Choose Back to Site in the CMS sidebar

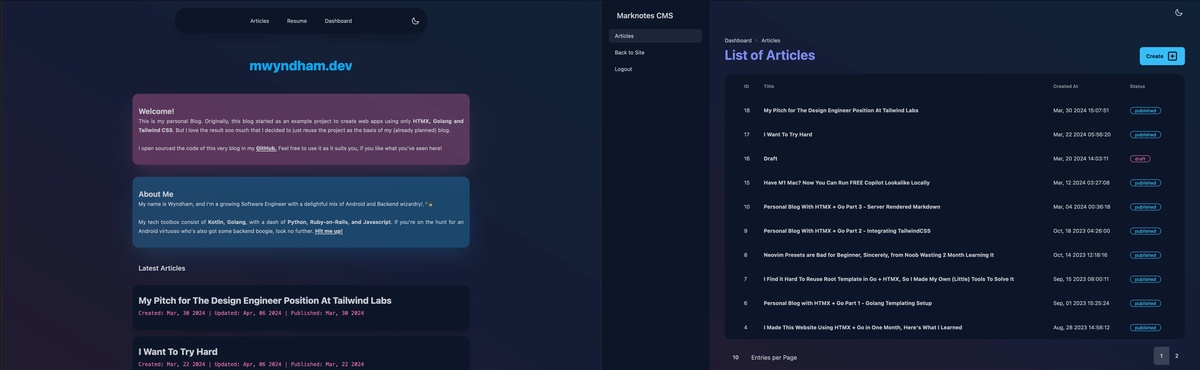click(655, 52)
